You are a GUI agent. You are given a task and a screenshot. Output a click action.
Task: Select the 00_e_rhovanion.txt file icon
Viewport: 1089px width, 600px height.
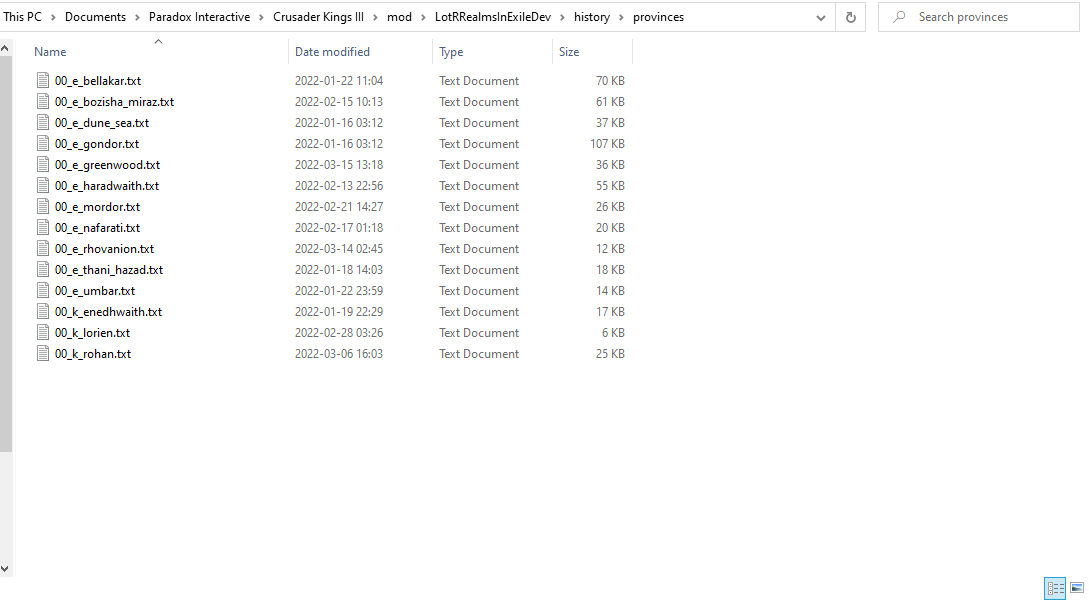pos(43,249)
